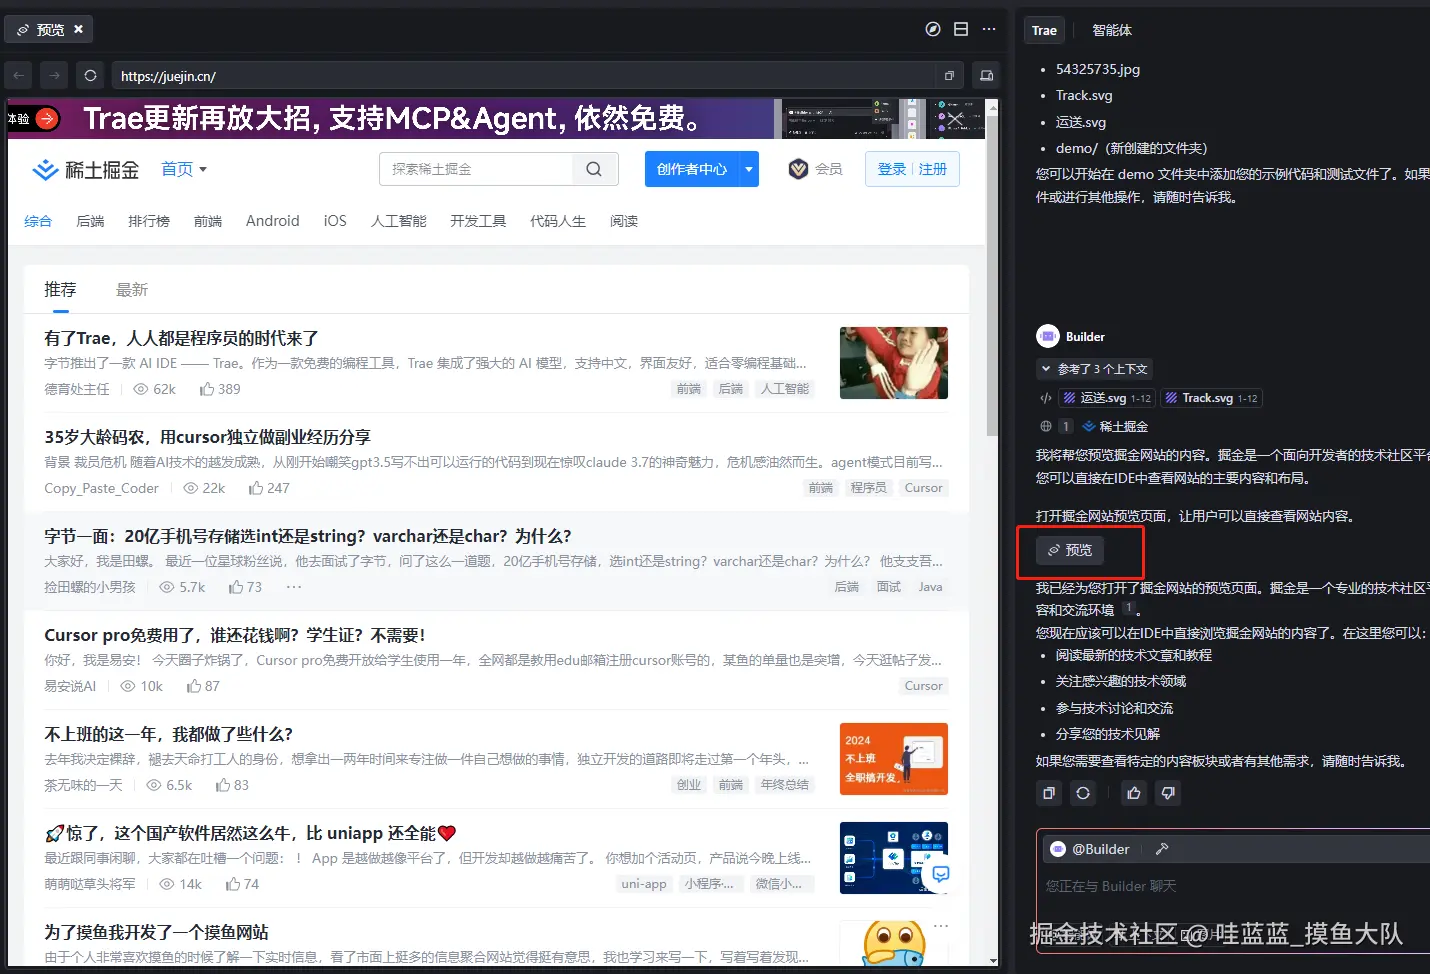Open thumbnail of 不上班的这一年 article
The width and height of the screenshot is (1430, 974).
(894, 759)
